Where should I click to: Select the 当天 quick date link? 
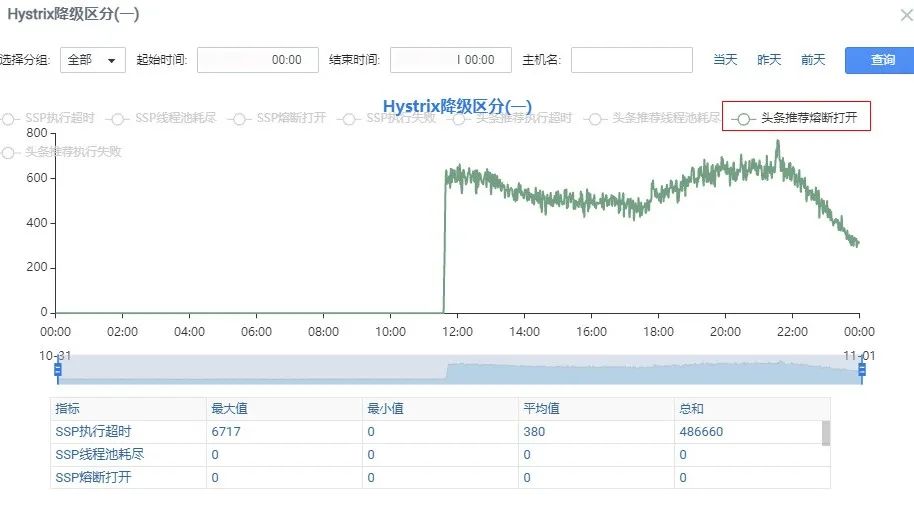coord(725,59)
